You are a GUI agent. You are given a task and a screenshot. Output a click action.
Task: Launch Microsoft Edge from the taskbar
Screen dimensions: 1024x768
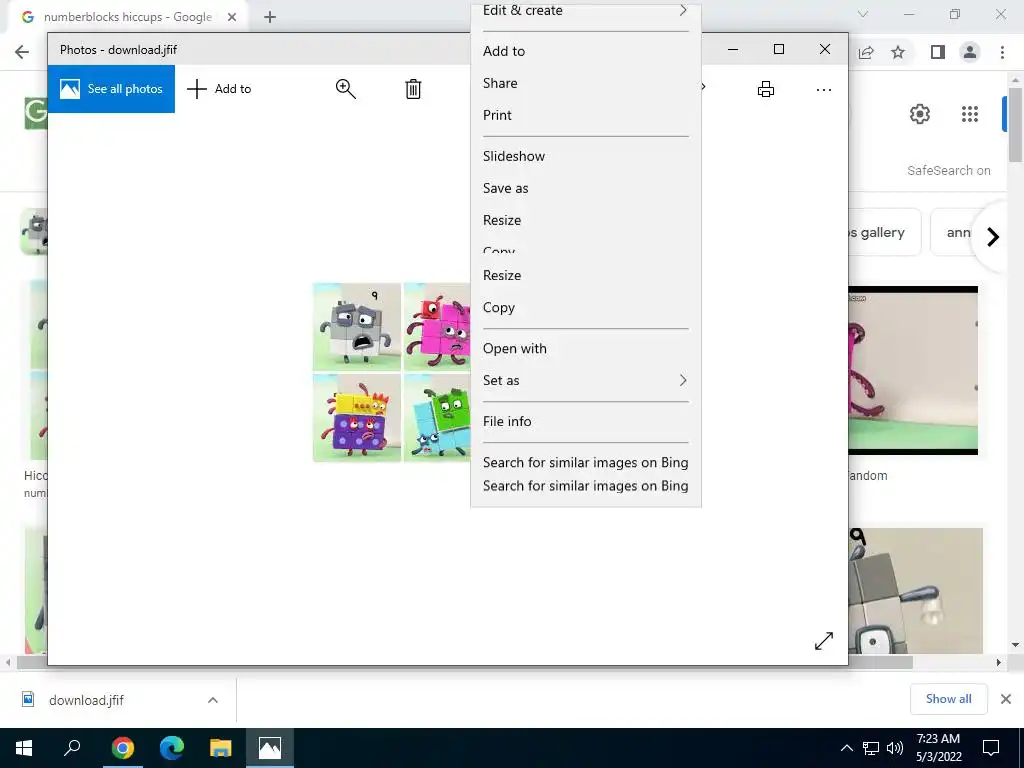point(172,748)
